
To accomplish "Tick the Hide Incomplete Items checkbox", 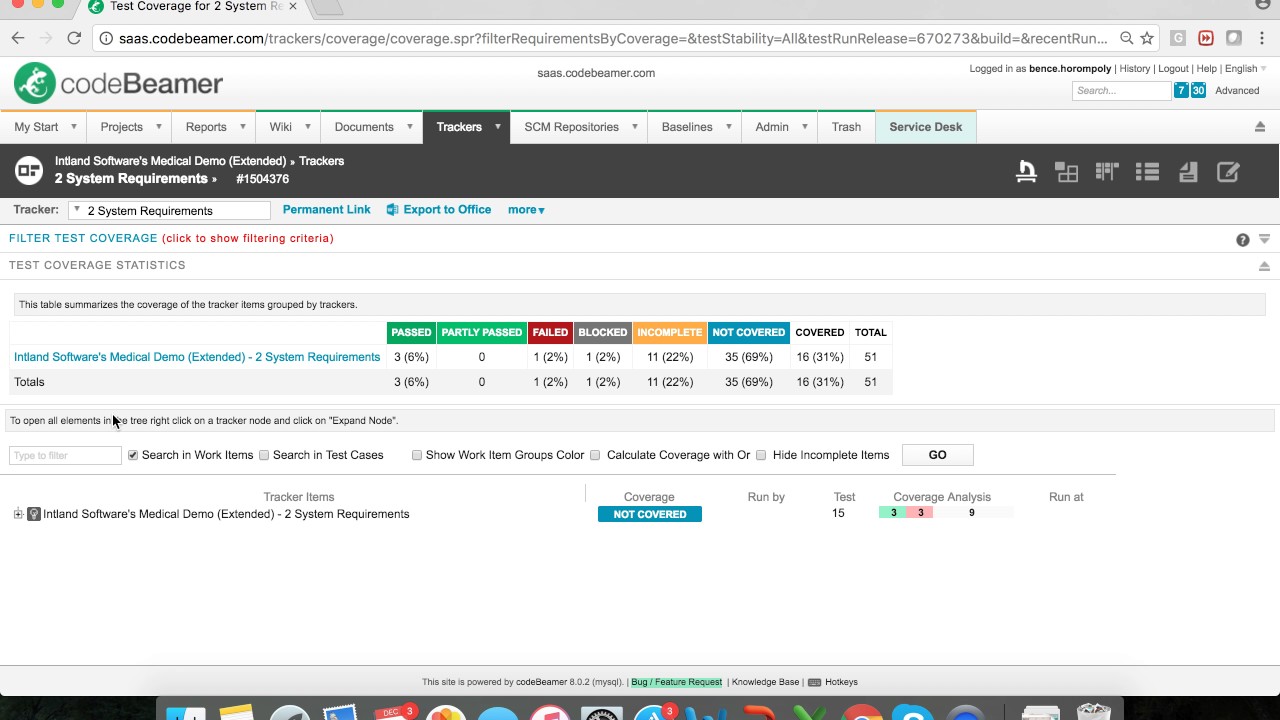I will pos(761,455).
